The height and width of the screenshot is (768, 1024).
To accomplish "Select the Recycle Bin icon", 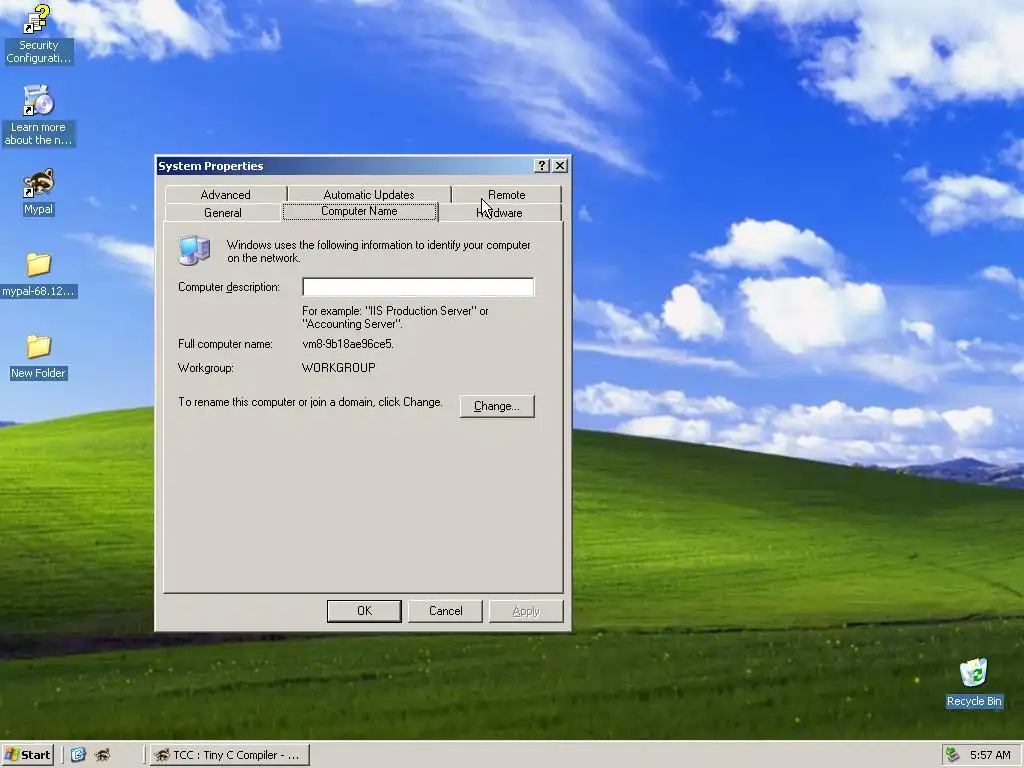I will [x=974, y=683].
